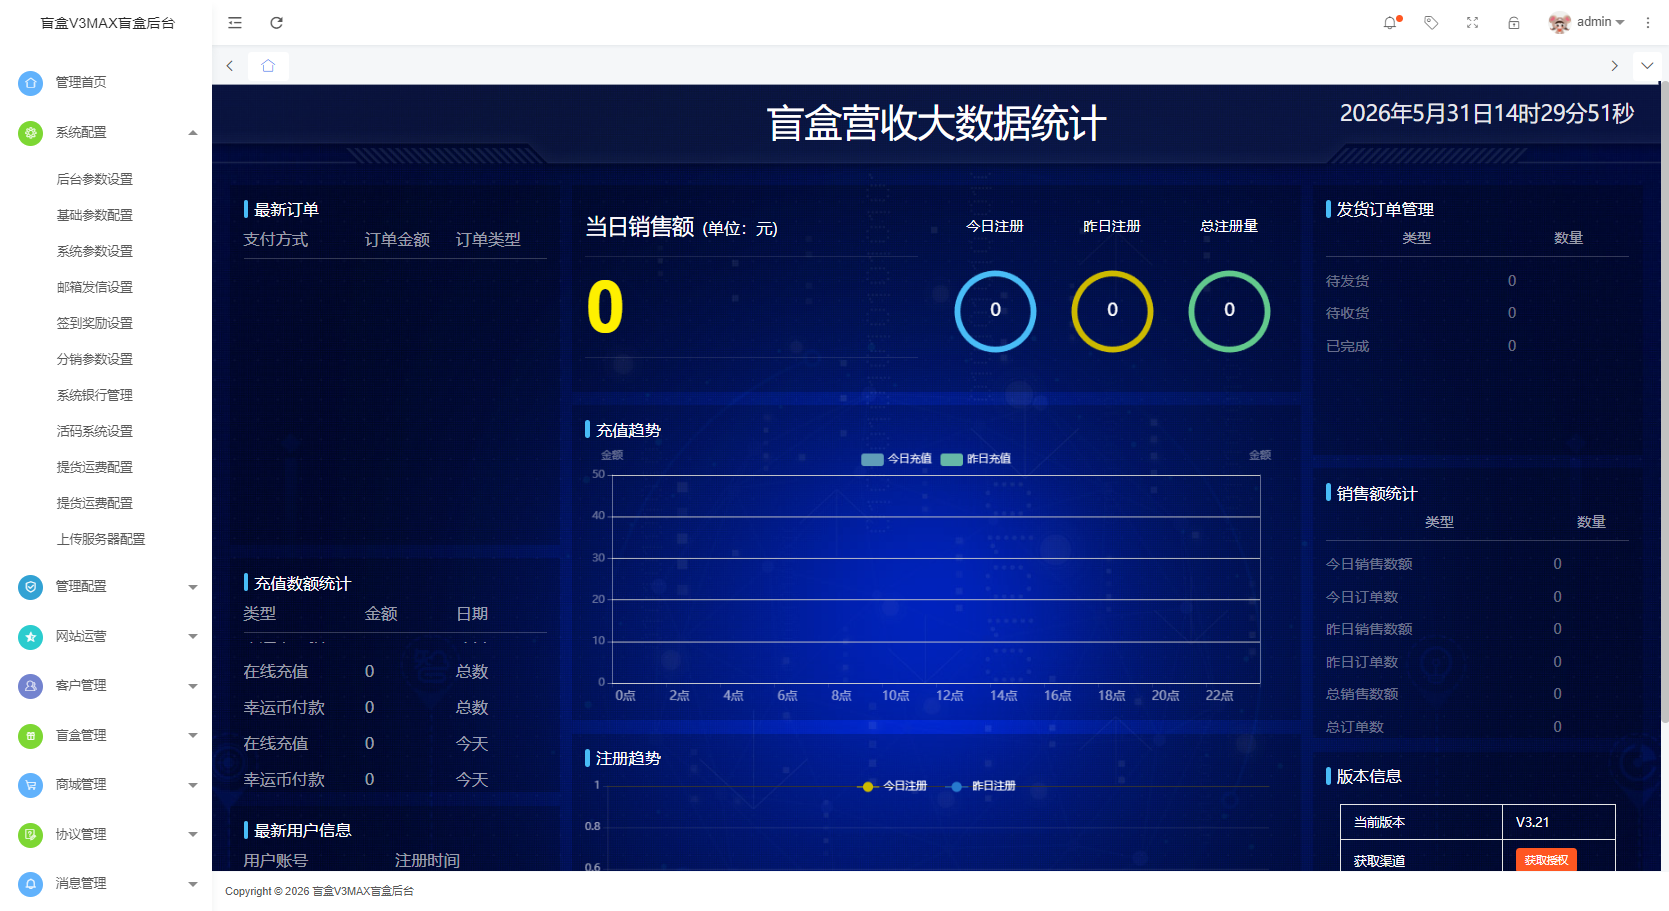Viewport: 1669px width, 911px height.
Task: Collapse the 系统配置 menu arrow
Action: [x=193, y=133]
